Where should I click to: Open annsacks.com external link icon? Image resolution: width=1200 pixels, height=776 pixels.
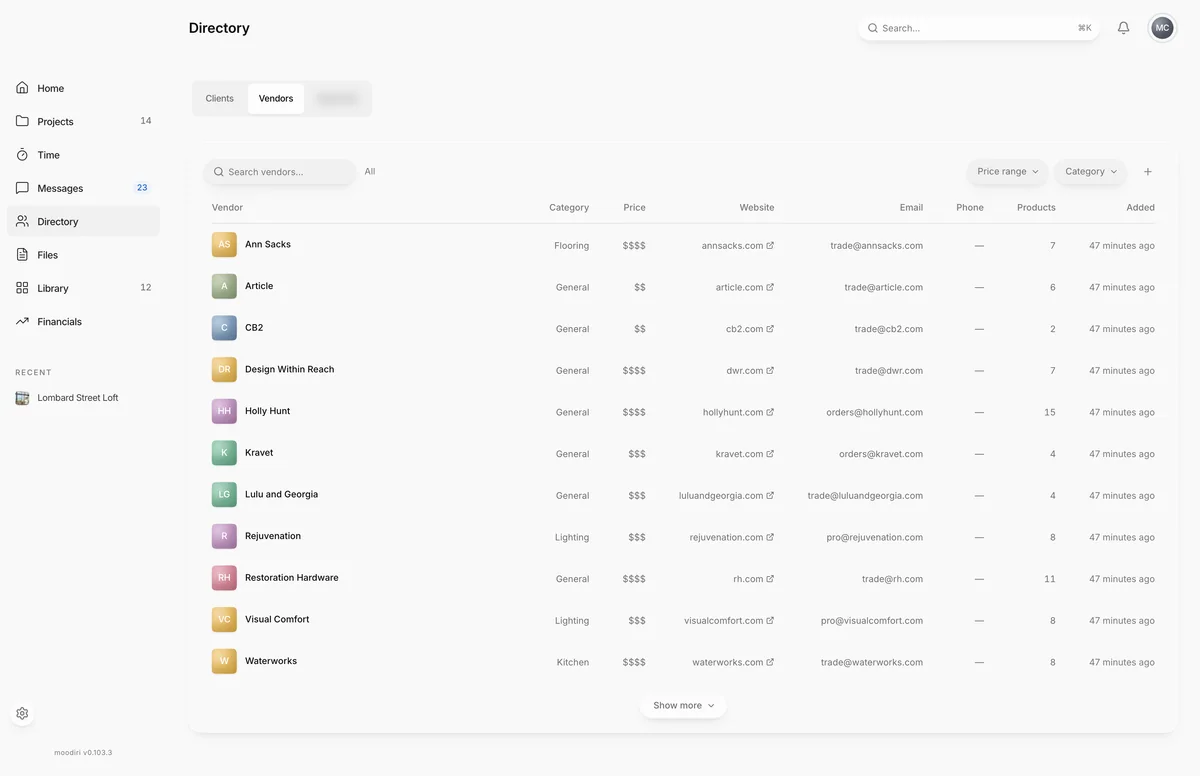(770, 245)
